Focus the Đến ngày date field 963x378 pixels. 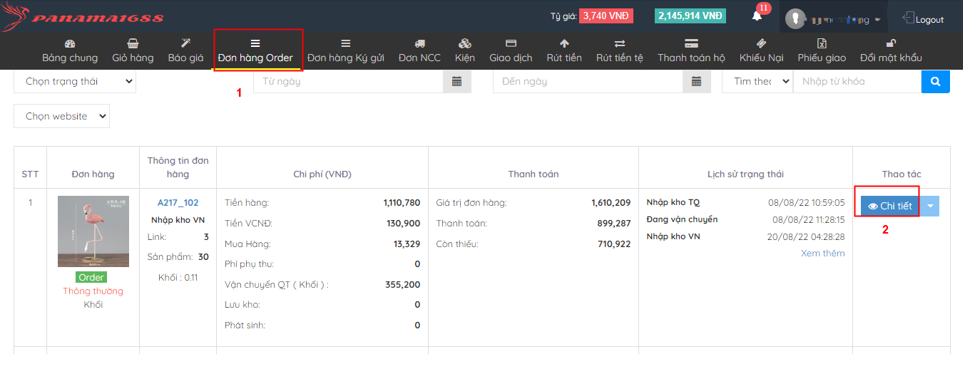click(x=588, y=81)
